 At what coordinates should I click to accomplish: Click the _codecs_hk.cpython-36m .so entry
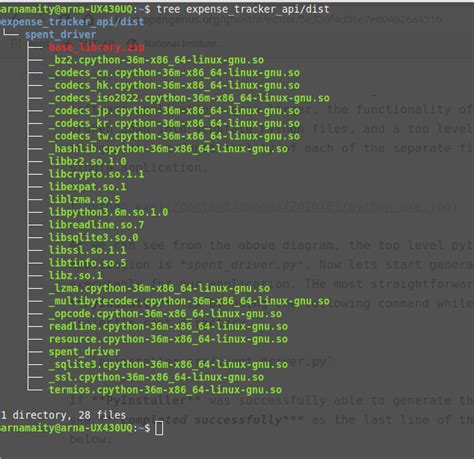[x=174, y=85]
